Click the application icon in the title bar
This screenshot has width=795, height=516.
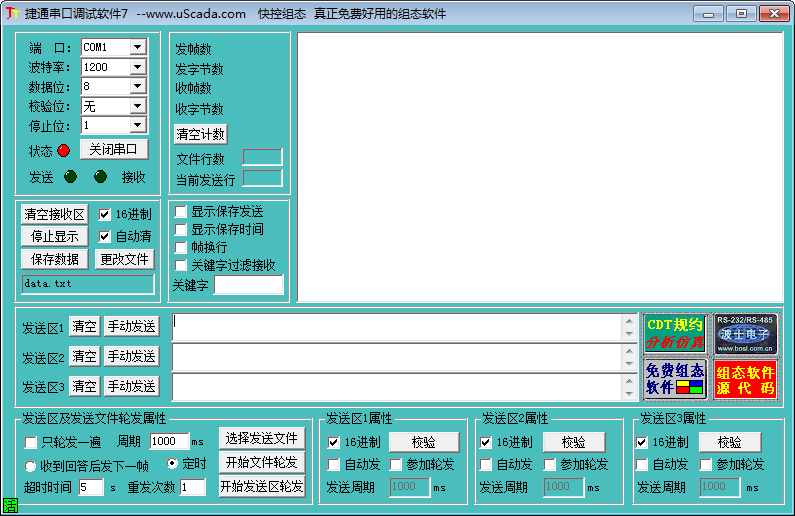(12, 14)
